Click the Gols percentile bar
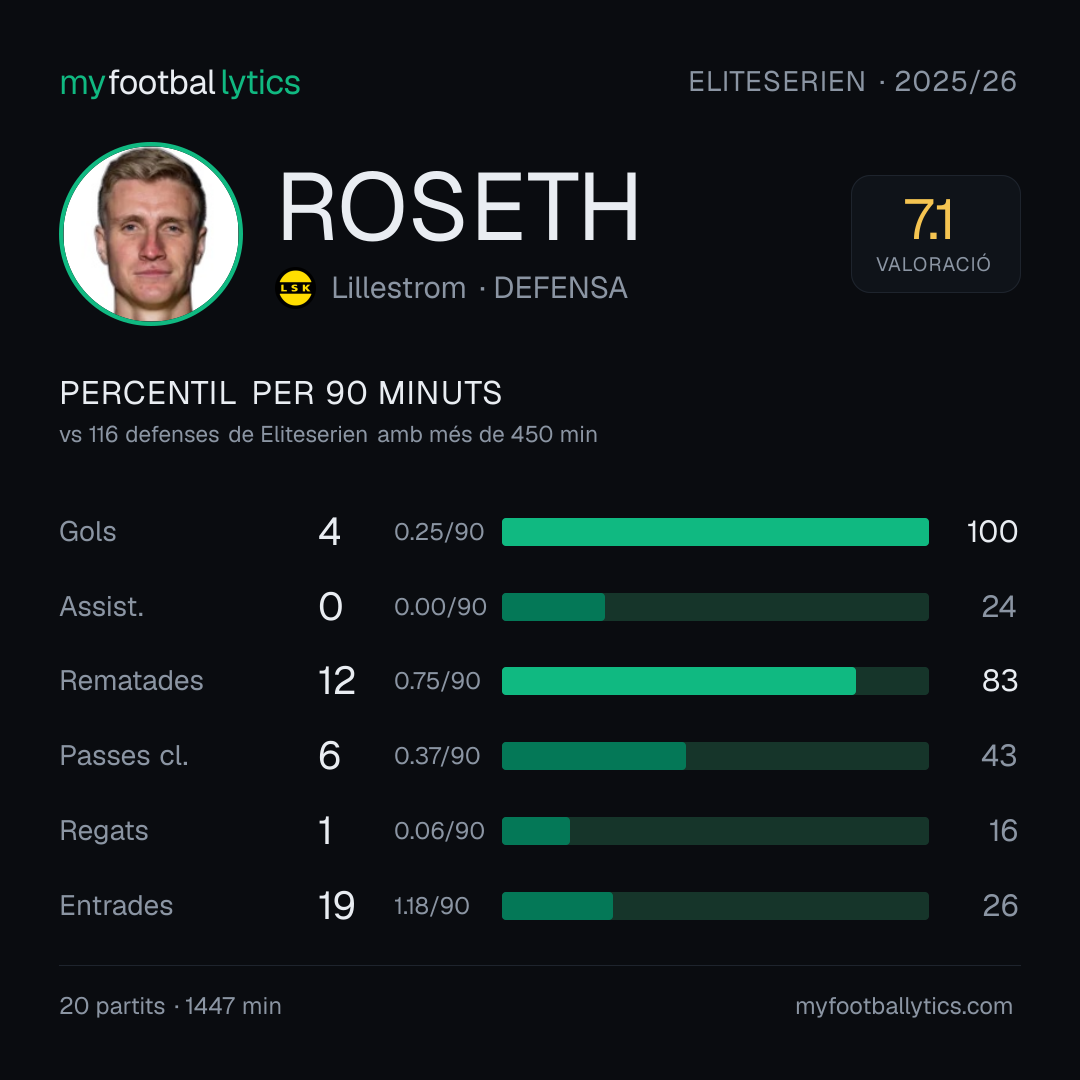The image size is (1080, 1080). click(x=715, y=532)
